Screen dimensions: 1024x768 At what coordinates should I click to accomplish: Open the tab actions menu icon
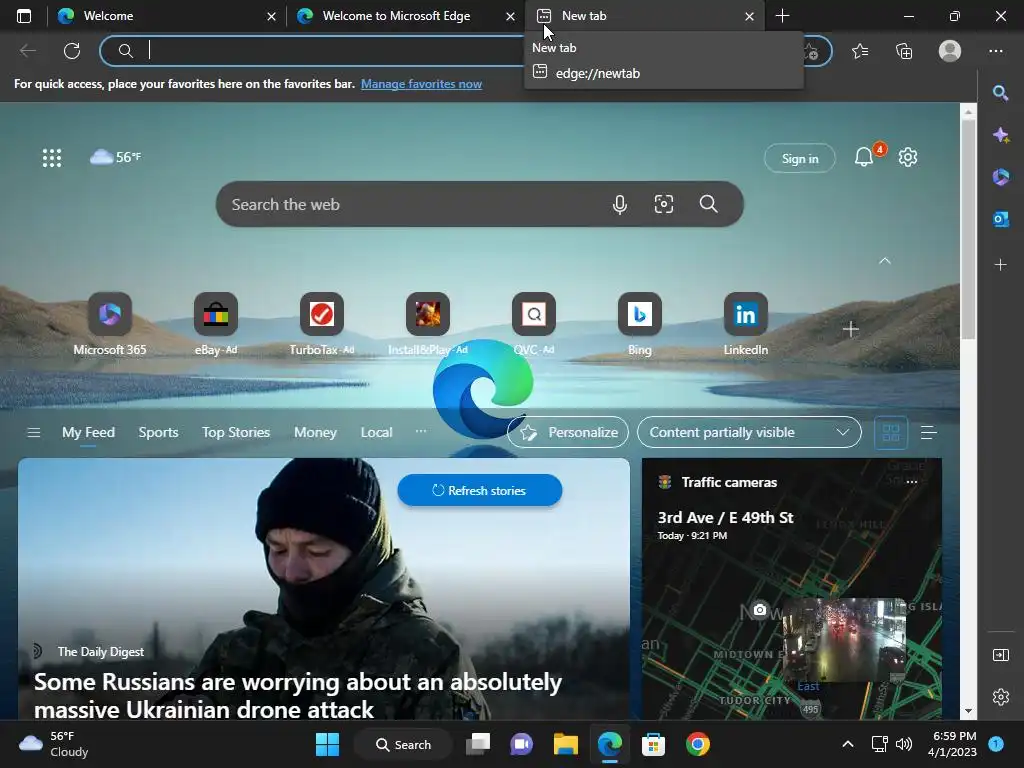24,16
